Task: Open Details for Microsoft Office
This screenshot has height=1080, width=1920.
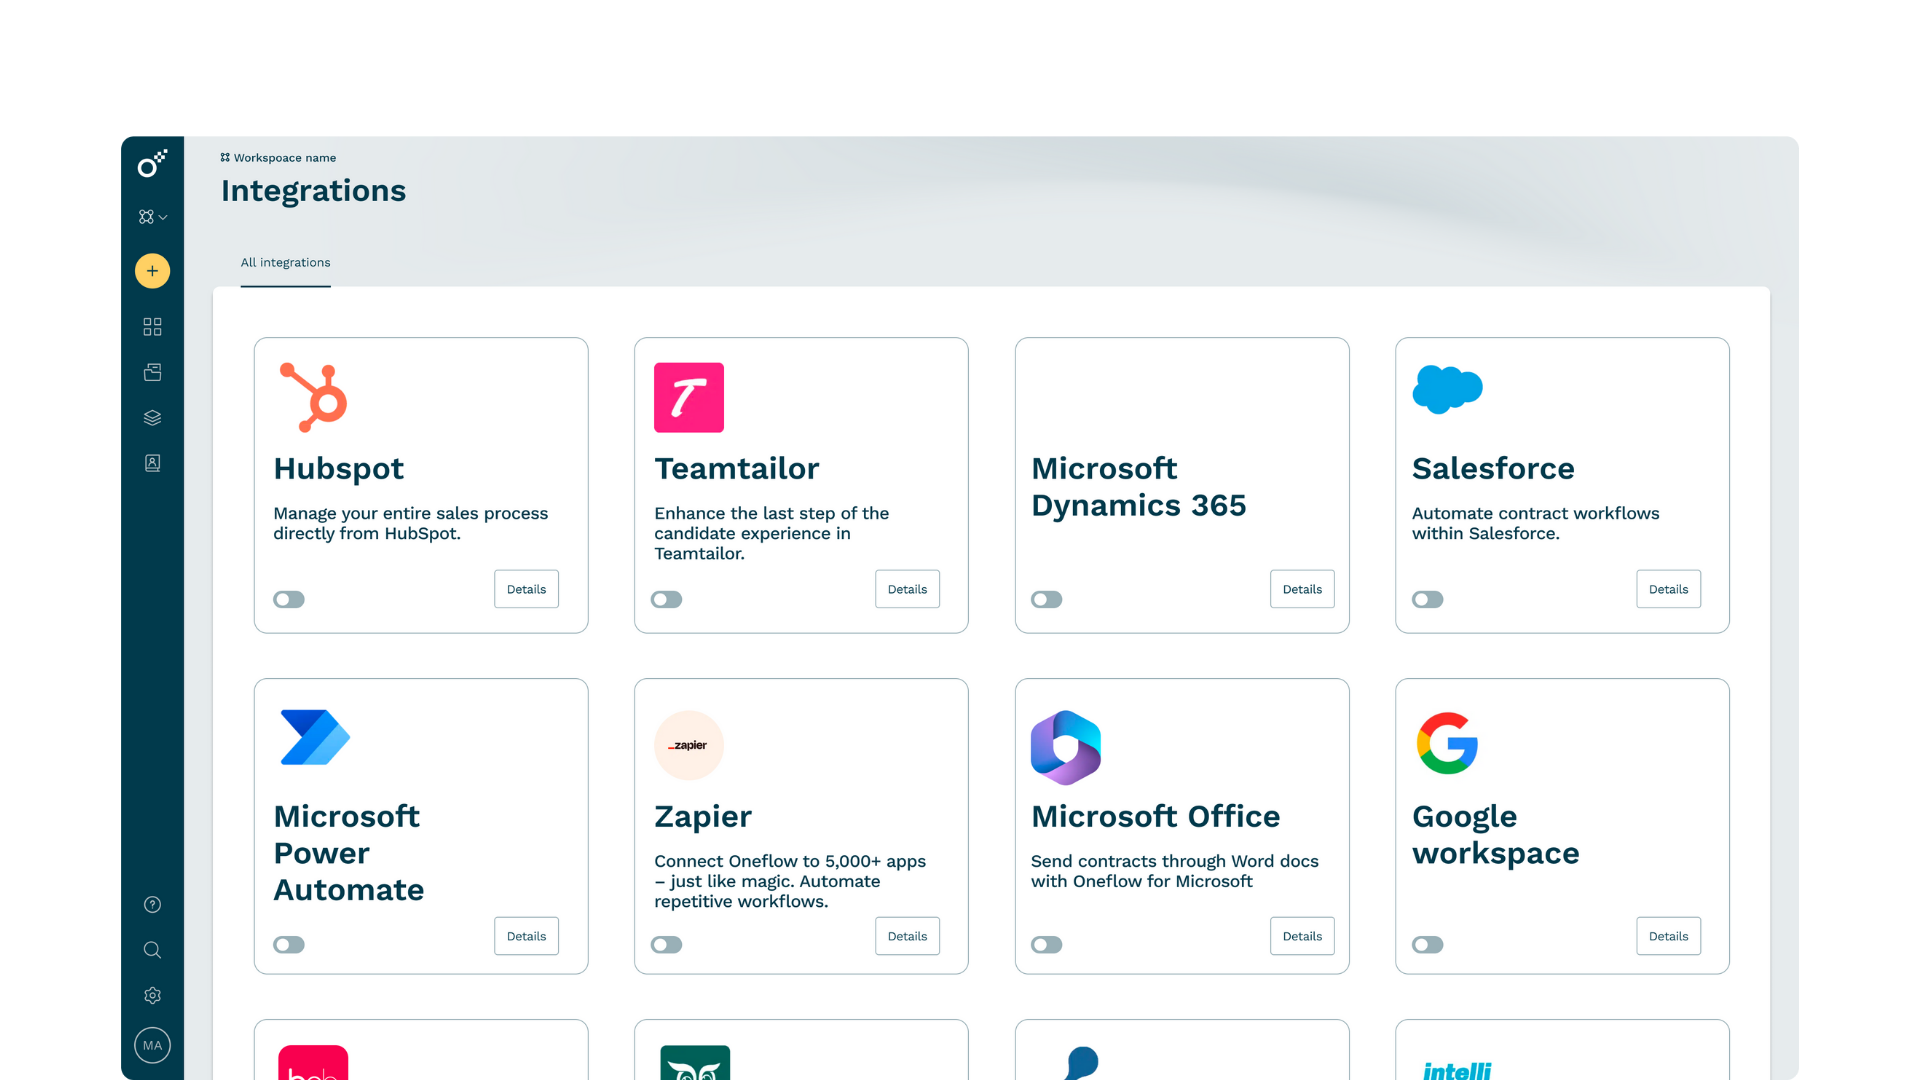Action: 1302,936
